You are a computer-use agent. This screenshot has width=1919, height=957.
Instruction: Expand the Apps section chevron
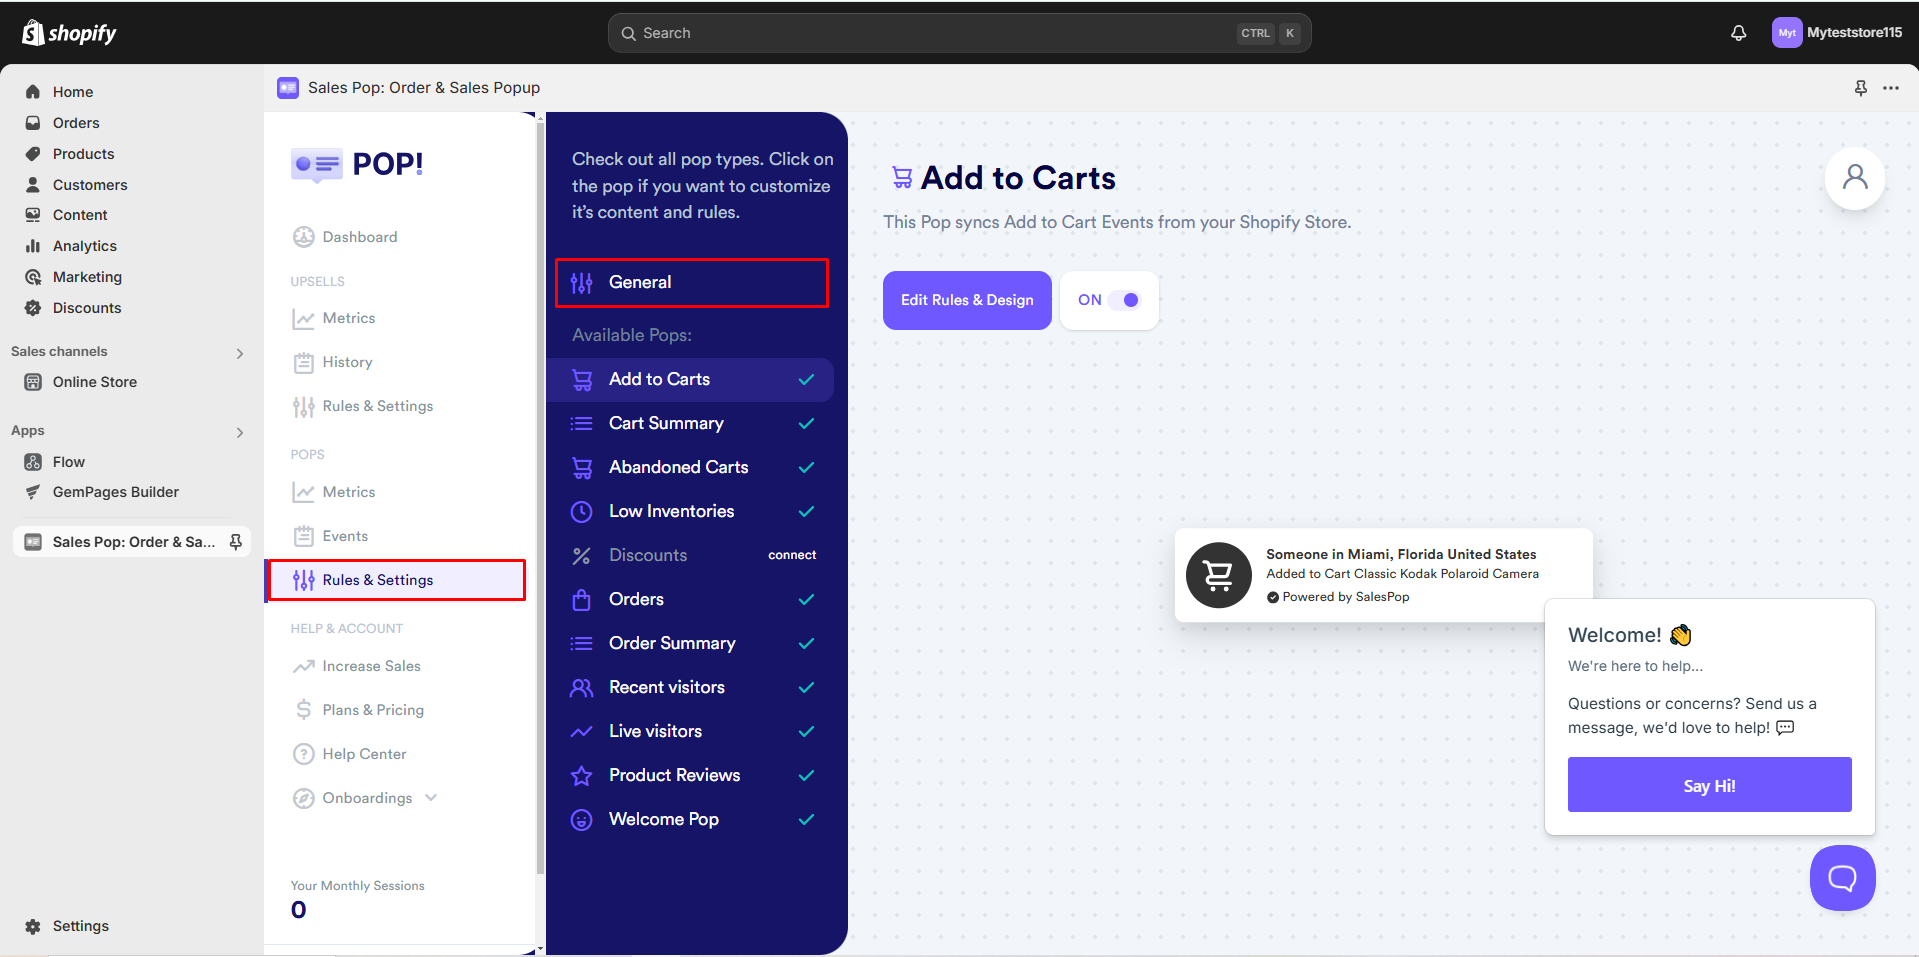239,432
